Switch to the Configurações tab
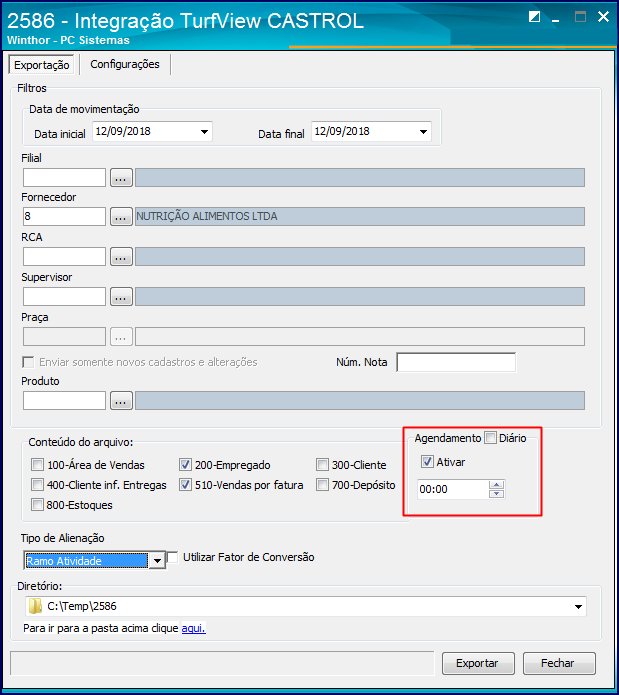Image resolution: width=619 pixels, height=695 pixels. point(125,64)
